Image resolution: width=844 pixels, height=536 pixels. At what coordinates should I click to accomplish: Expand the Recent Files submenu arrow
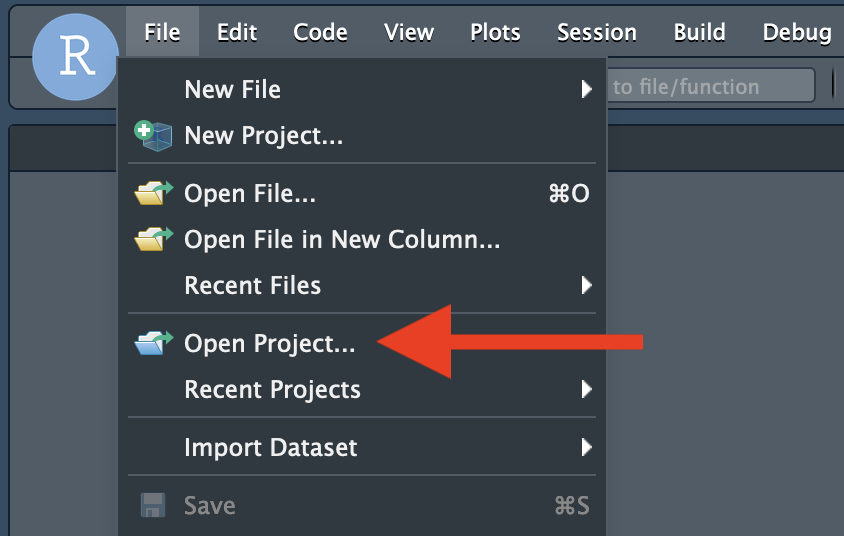[587, 285]
